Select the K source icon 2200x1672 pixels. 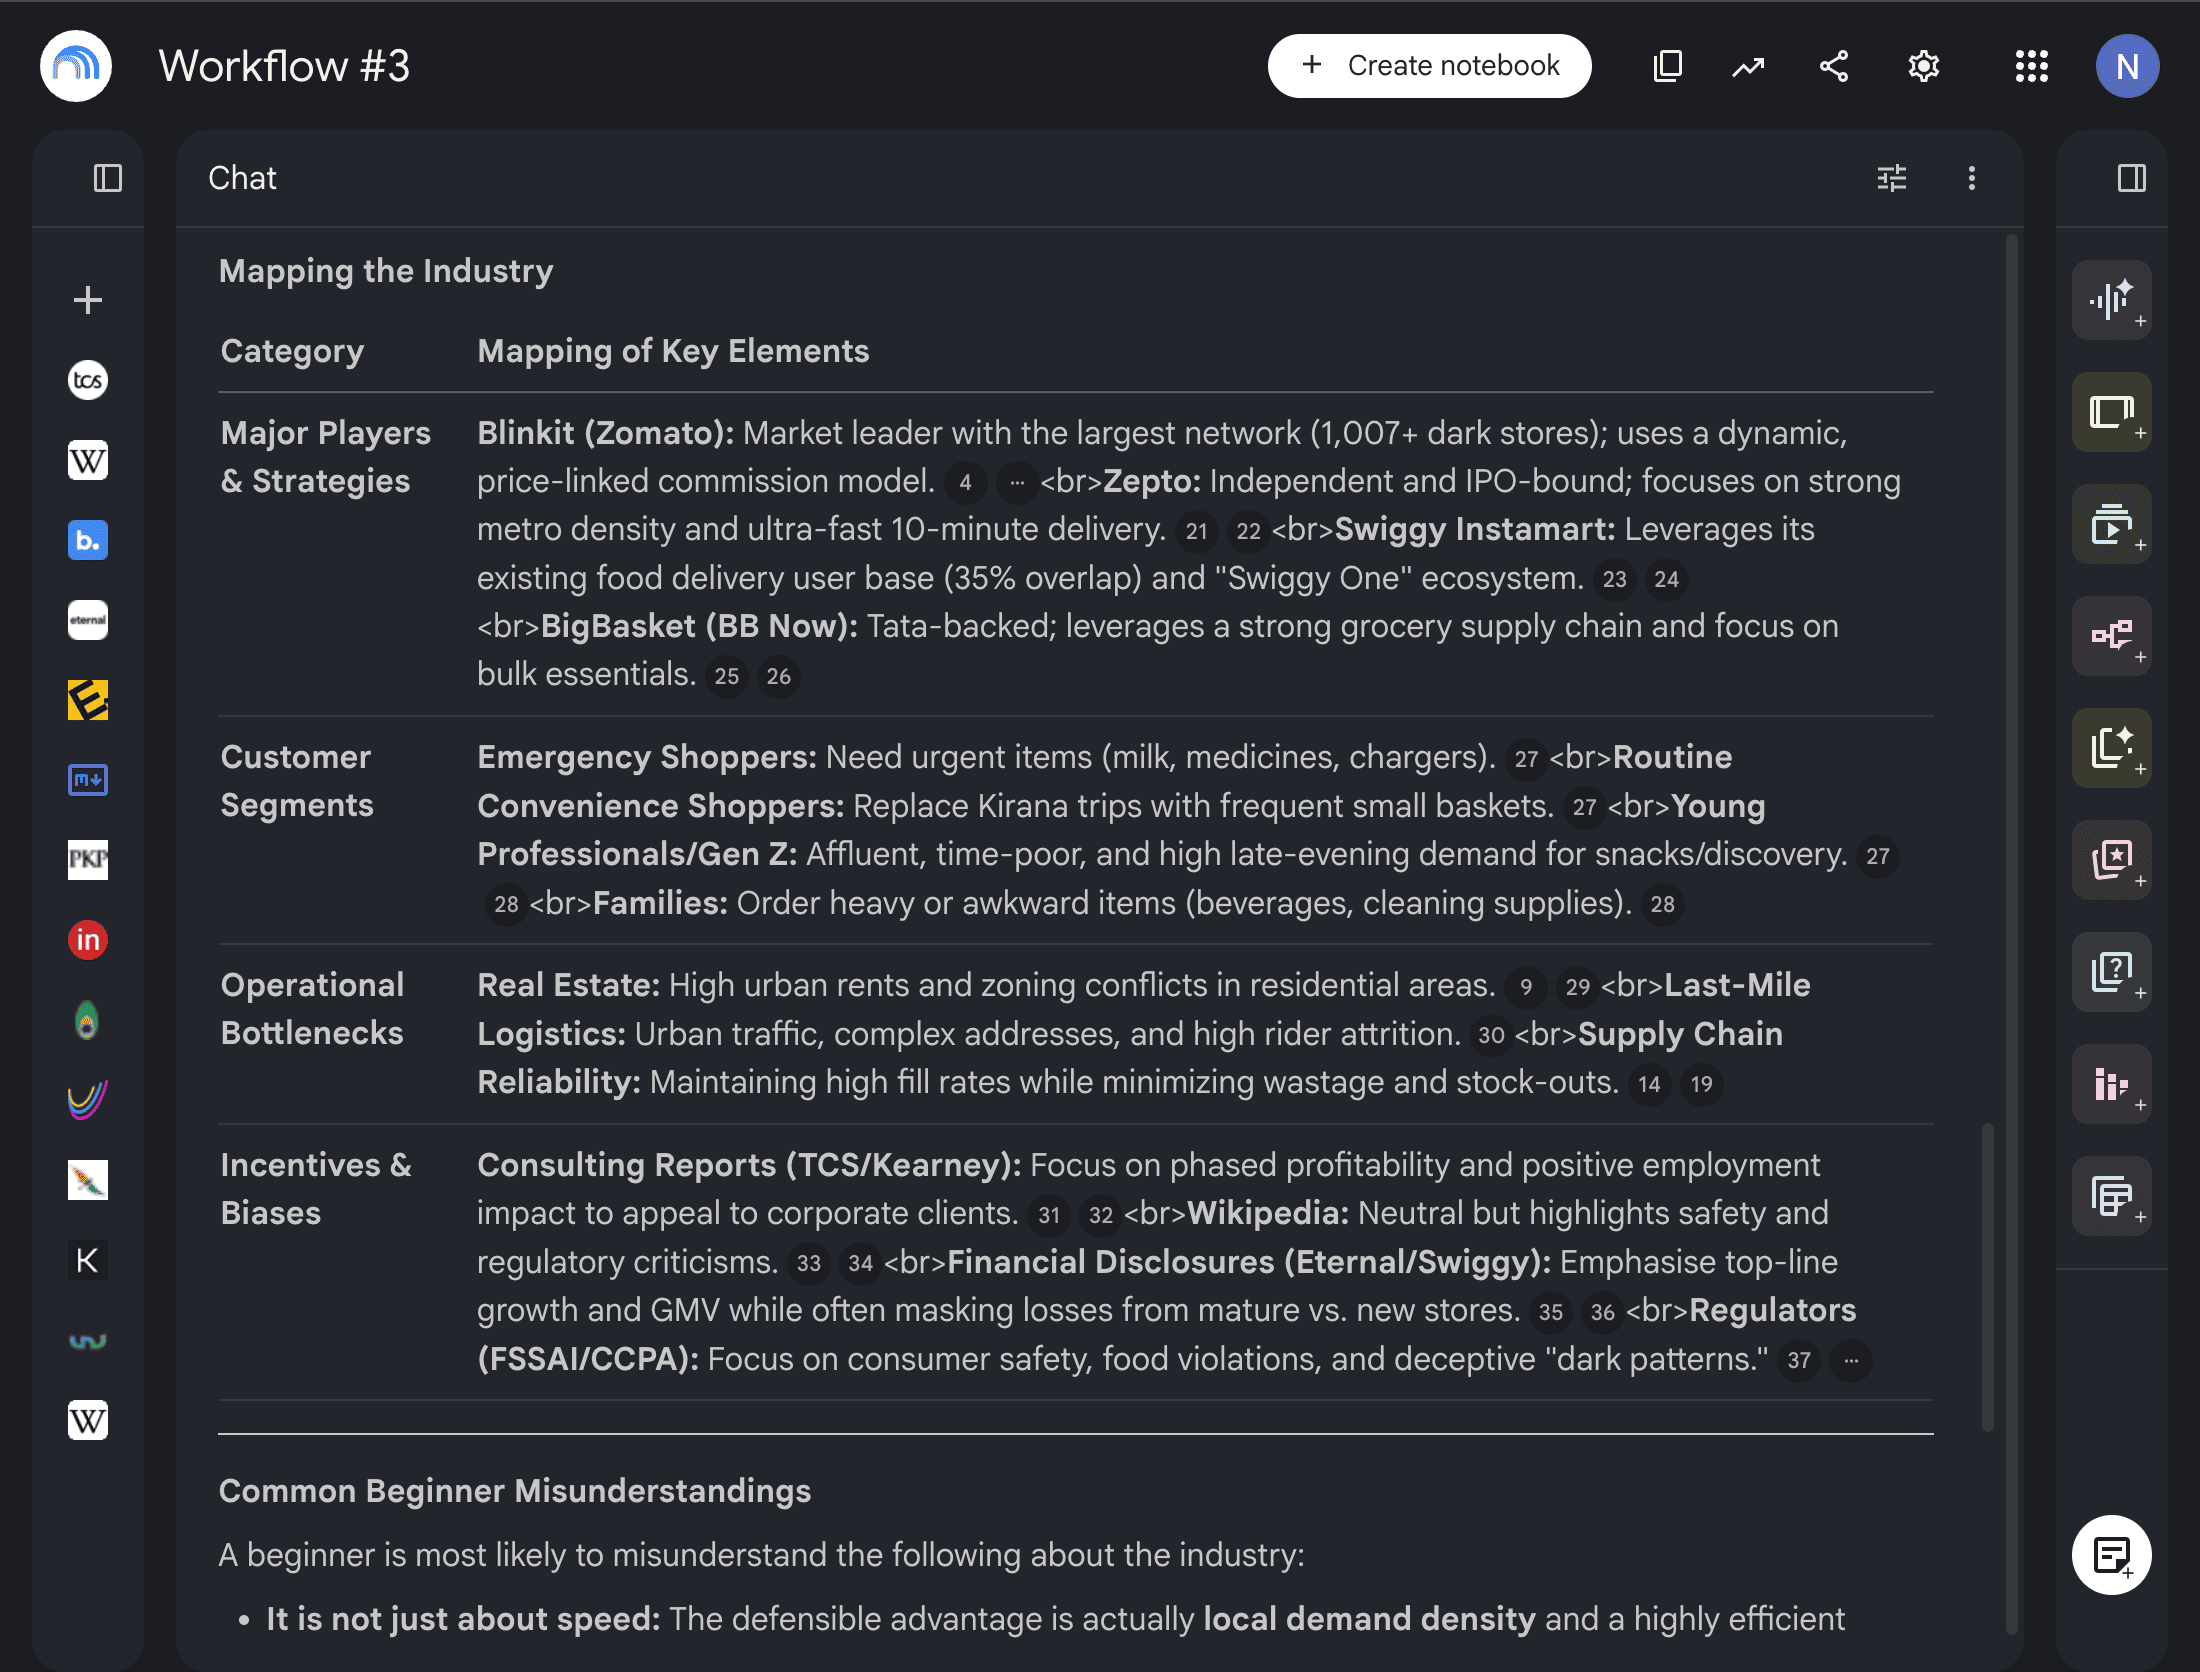(88, 1260)
